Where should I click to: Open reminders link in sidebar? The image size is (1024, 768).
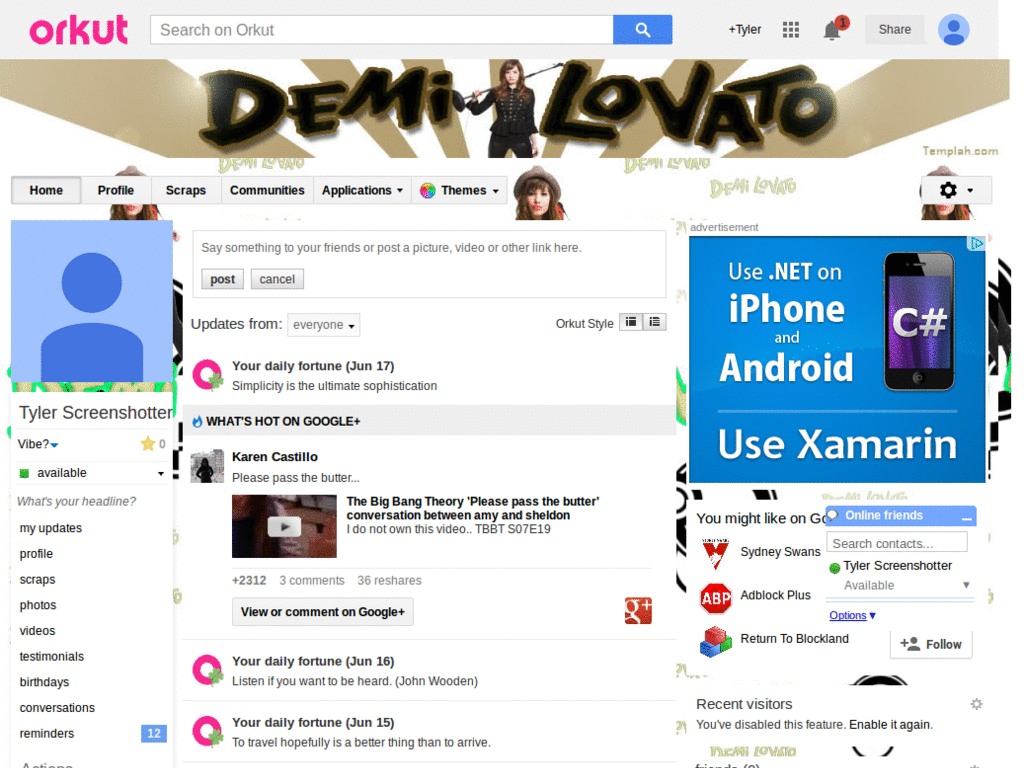pyautogui.click(x=46, y=733)
